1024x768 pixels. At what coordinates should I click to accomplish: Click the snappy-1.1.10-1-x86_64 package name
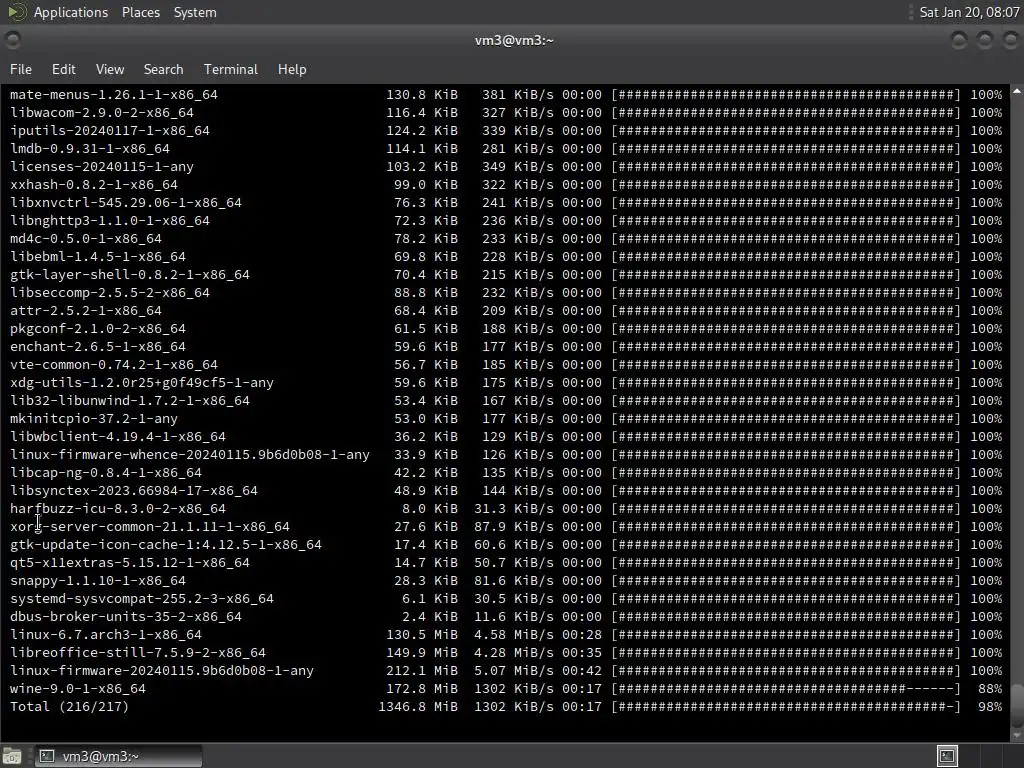coord(98,581)
